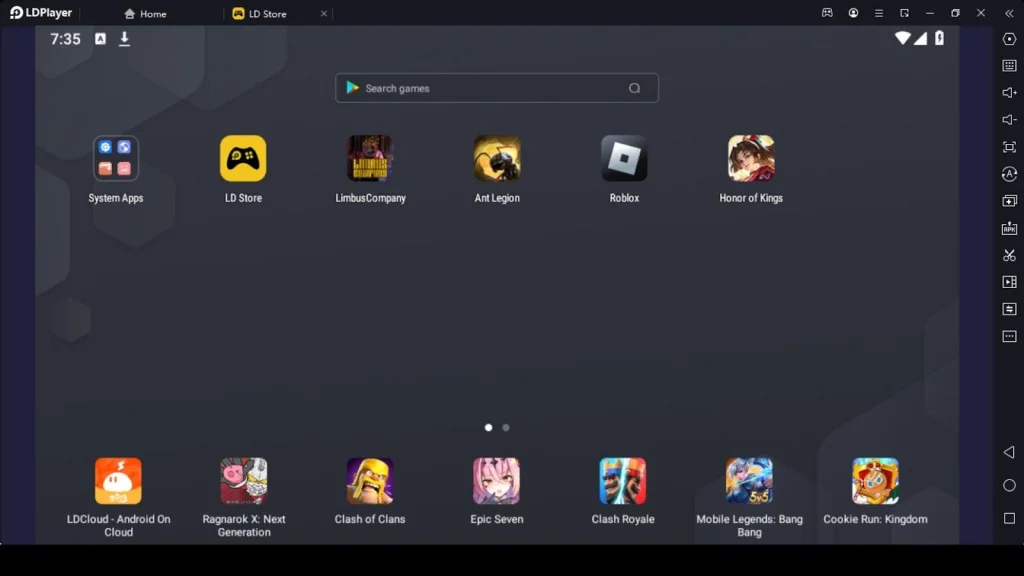Open the gamepad icon in title bar
The image size is (1024, 576).
click(827, 13)
